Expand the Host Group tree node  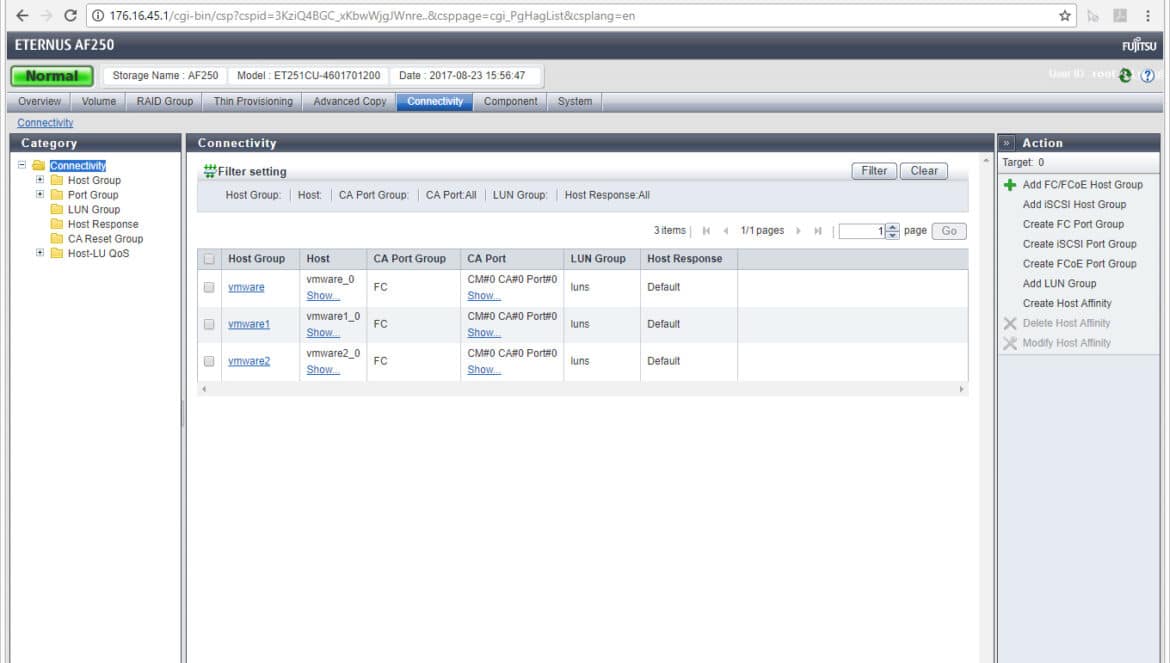click(x=40, y=180)
